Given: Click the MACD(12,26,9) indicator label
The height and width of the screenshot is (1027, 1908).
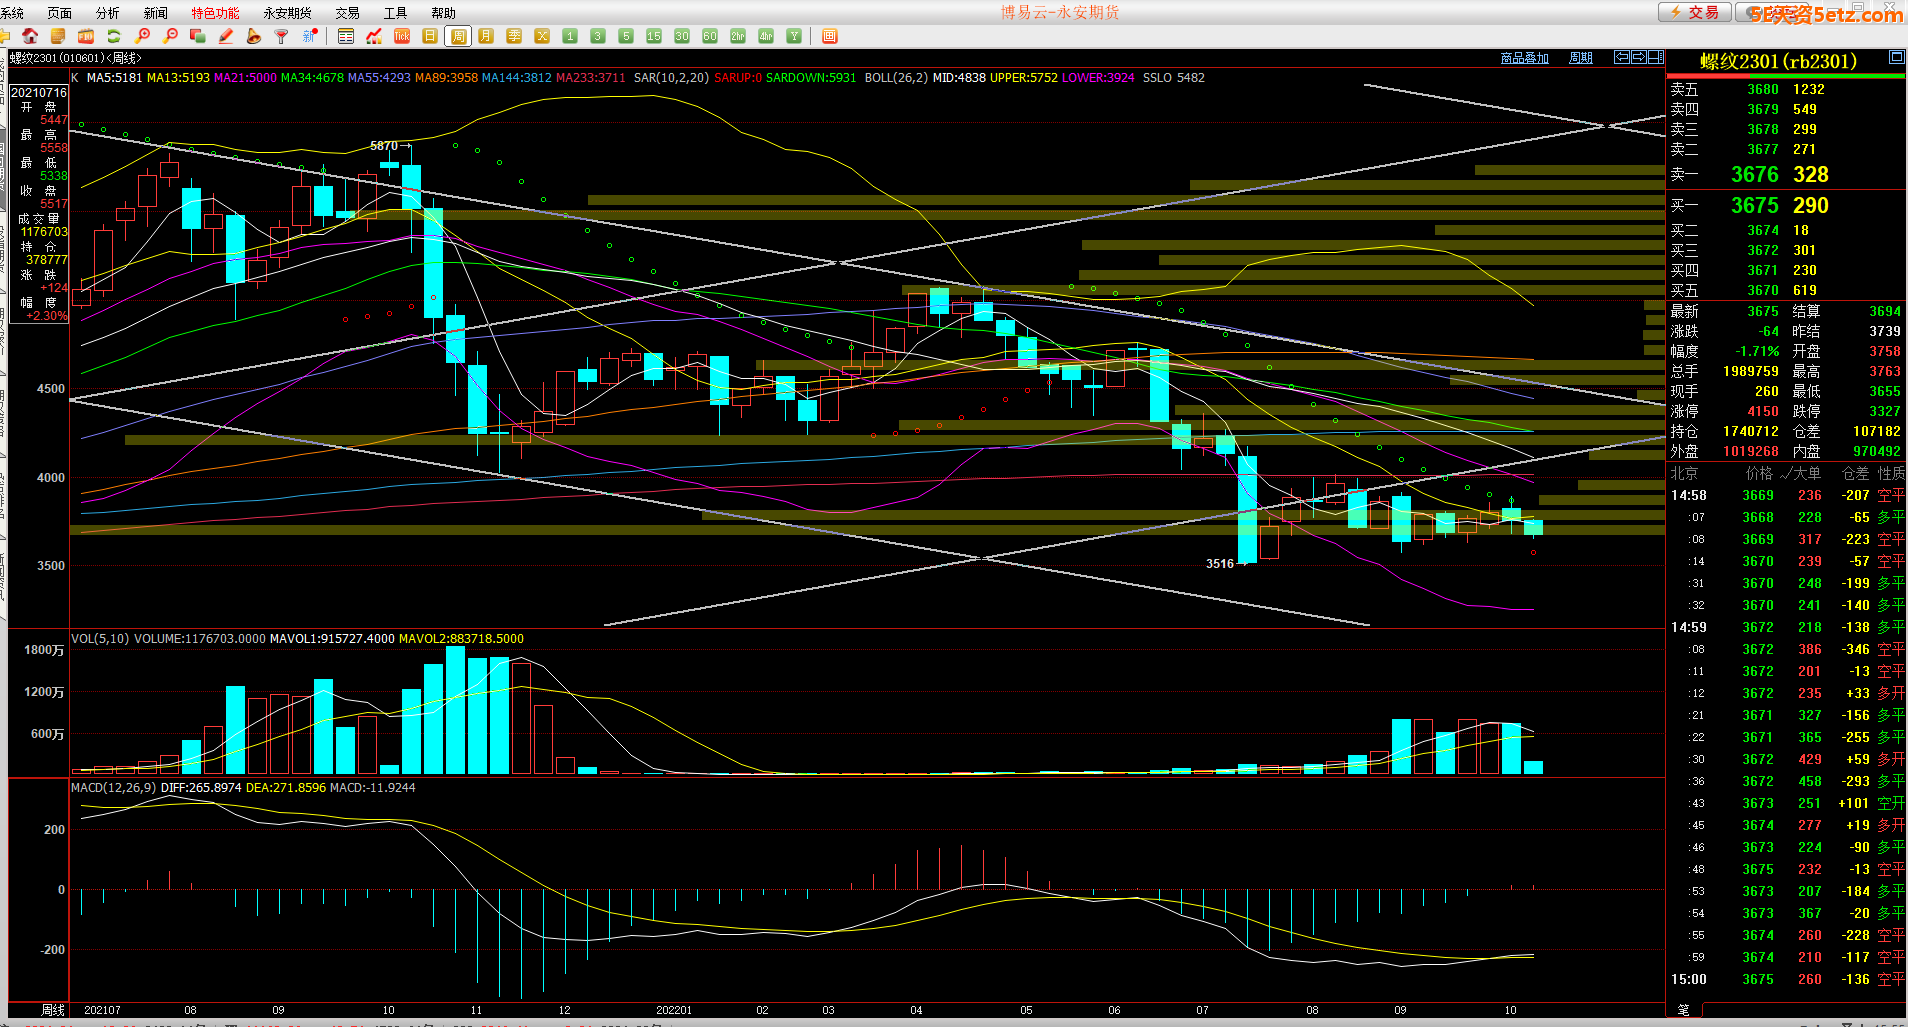Looking at the screenshot, I should click(113, 788).
